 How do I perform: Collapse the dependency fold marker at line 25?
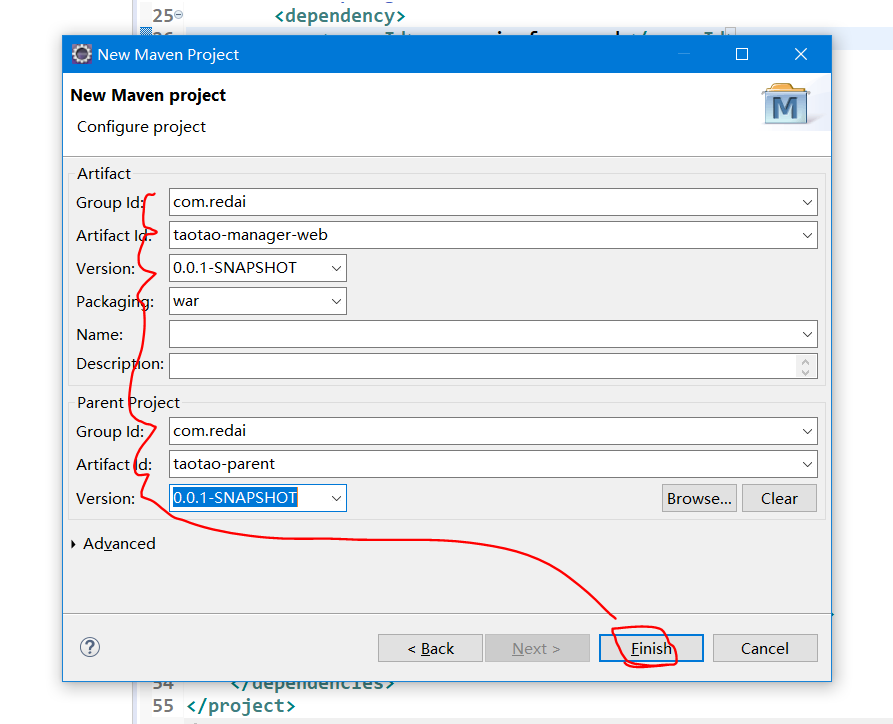(178, 14)
